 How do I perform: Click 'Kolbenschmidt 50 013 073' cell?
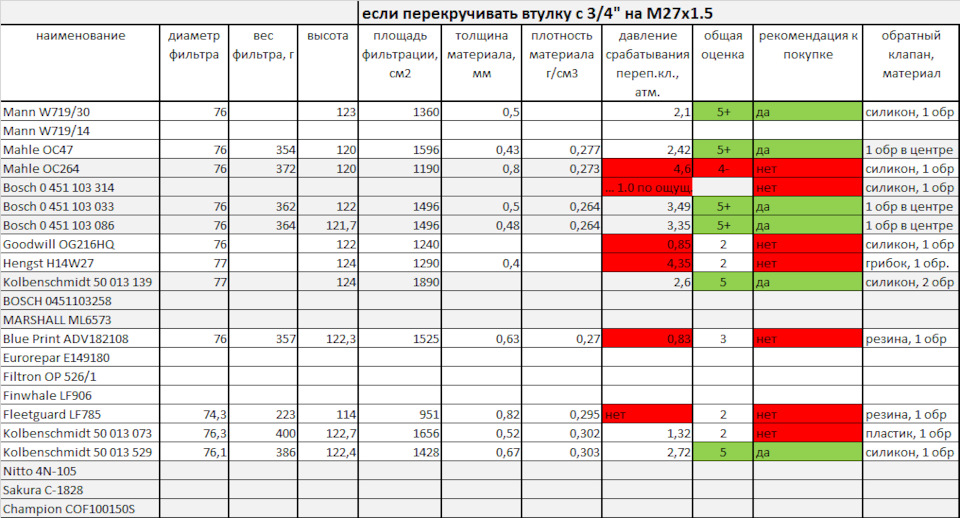(x=80, y=434)
